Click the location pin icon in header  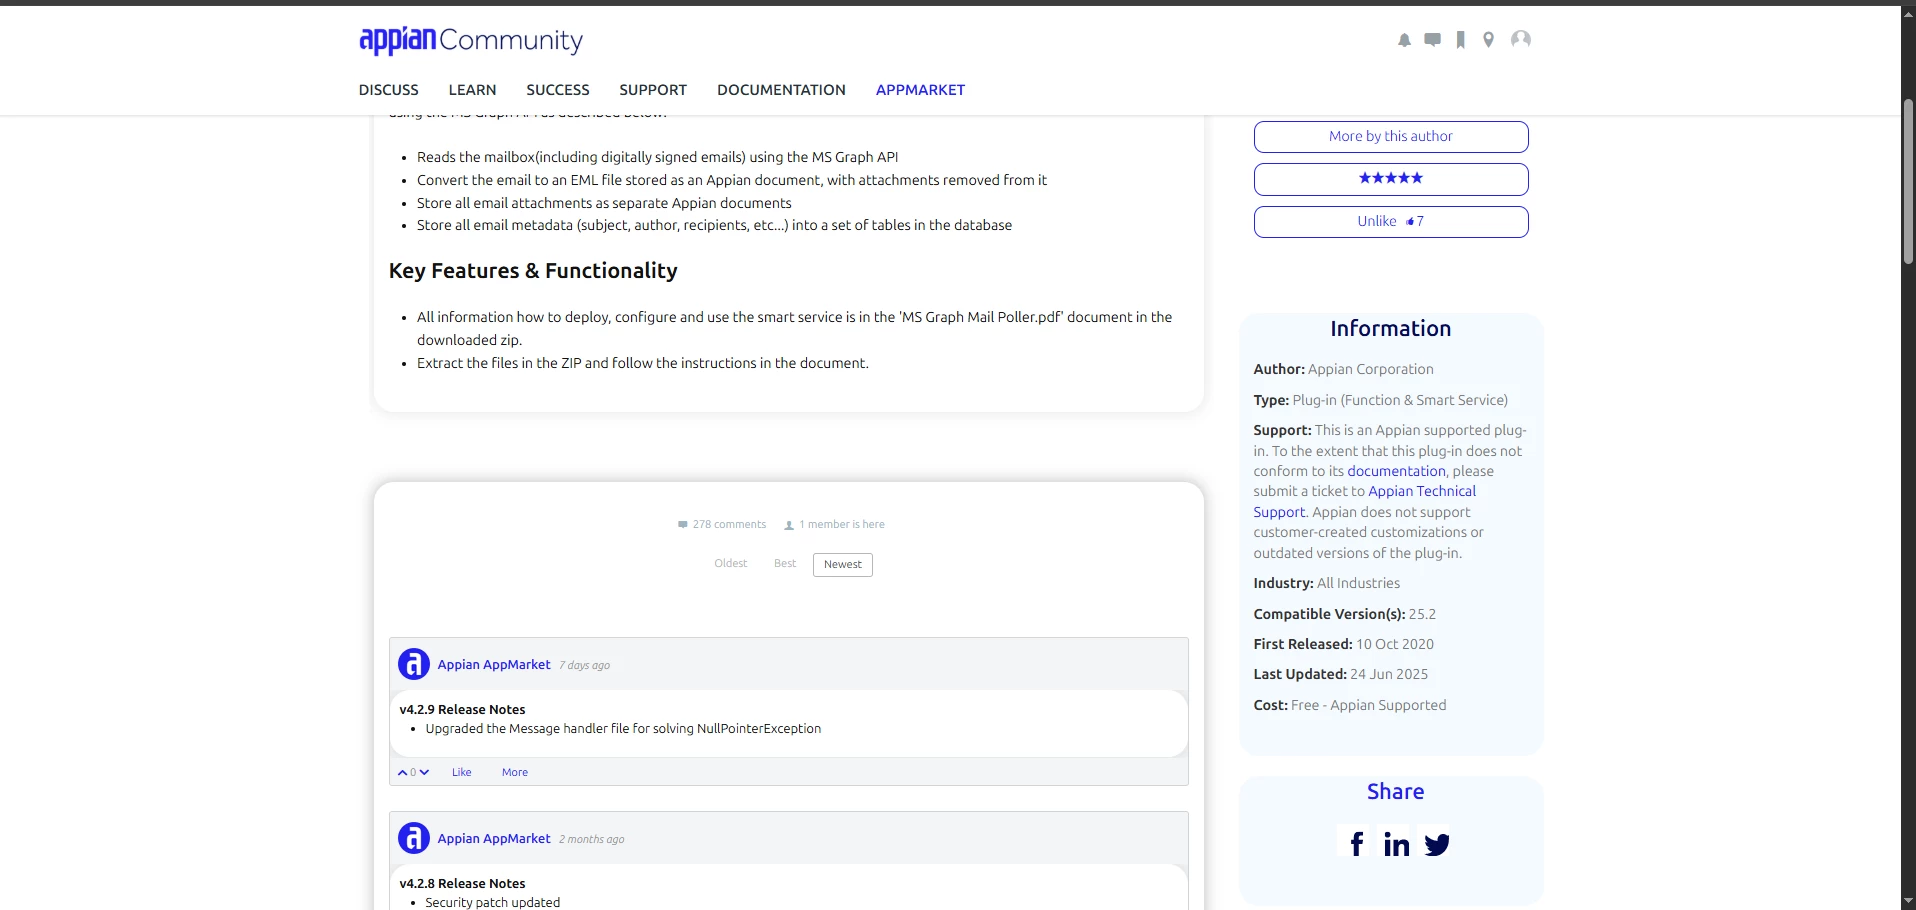click(1489, 40)
